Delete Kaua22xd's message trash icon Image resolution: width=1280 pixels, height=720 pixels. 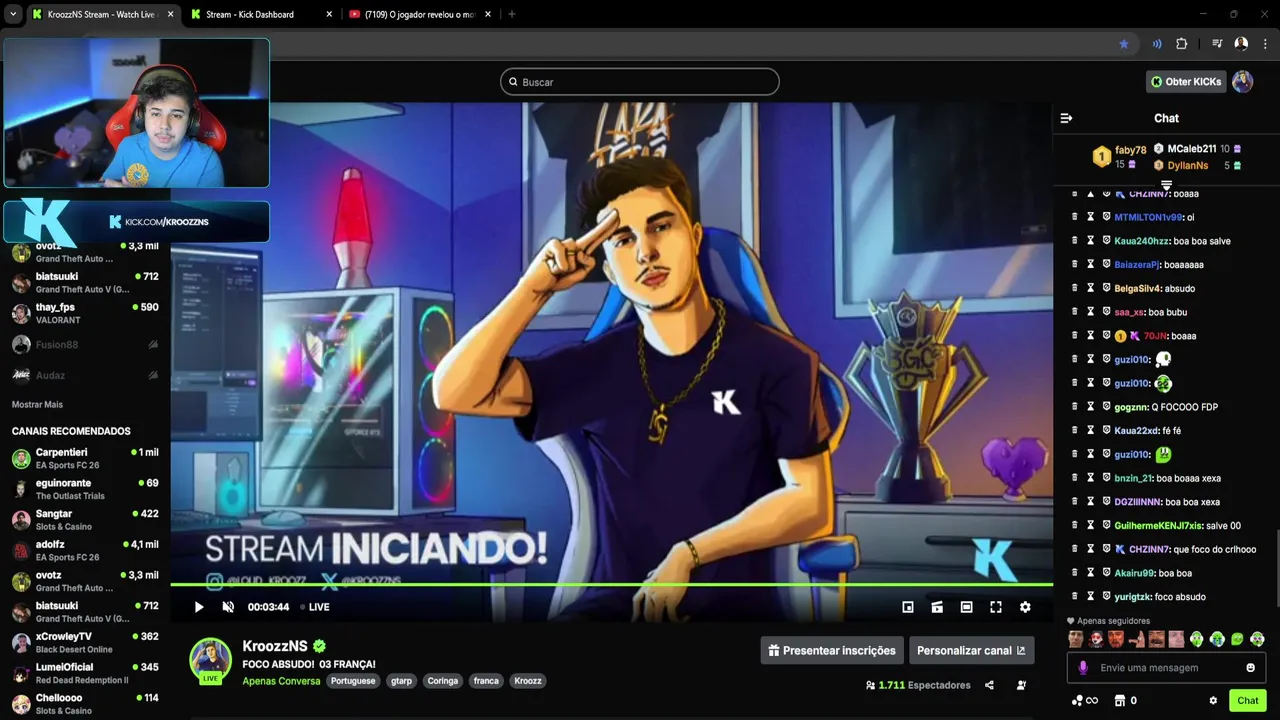pos(1075,430)
